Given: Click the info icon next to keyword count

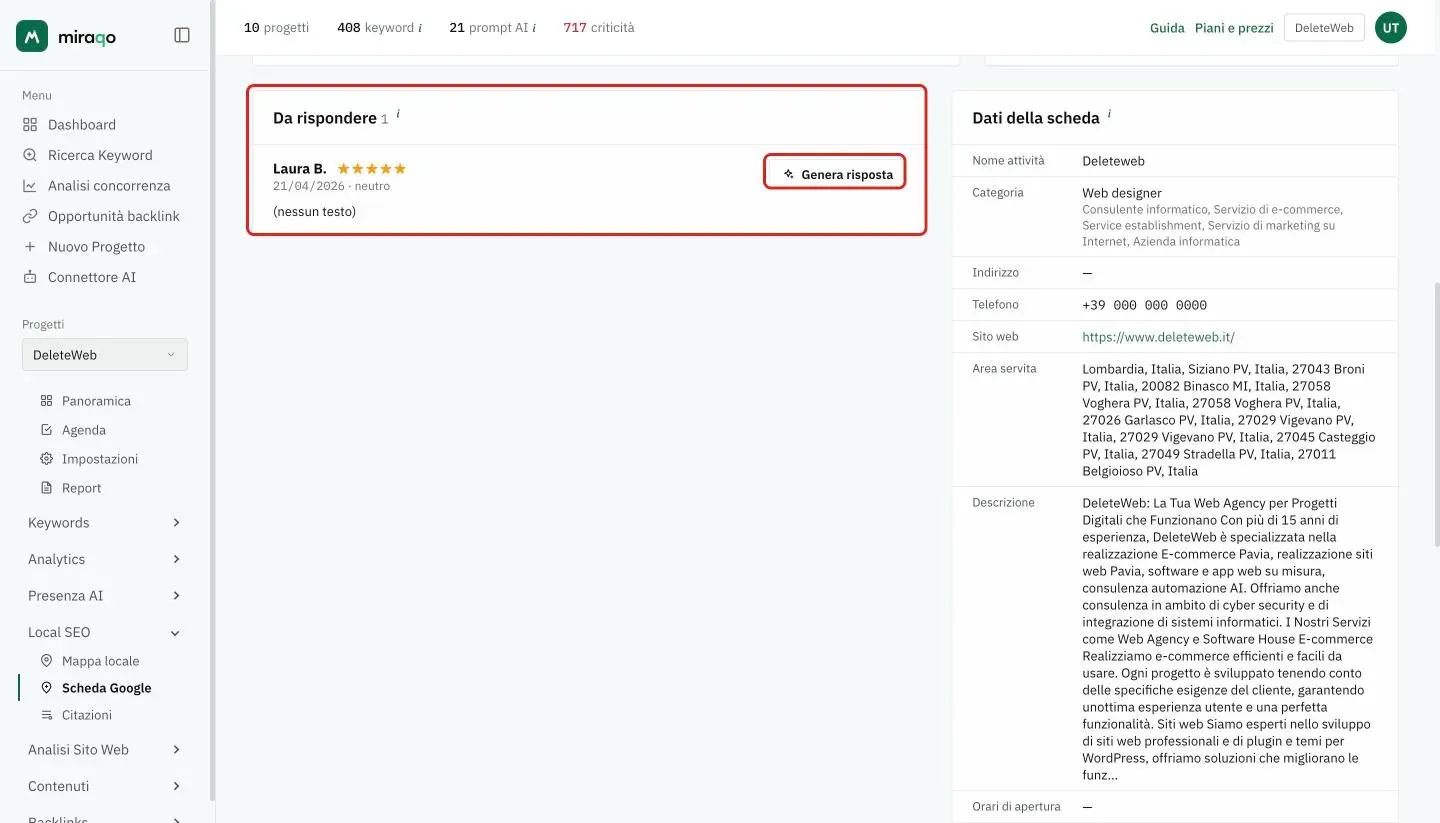Looking at the screenshot, I should pyautogui.click(x=420, y=28).
